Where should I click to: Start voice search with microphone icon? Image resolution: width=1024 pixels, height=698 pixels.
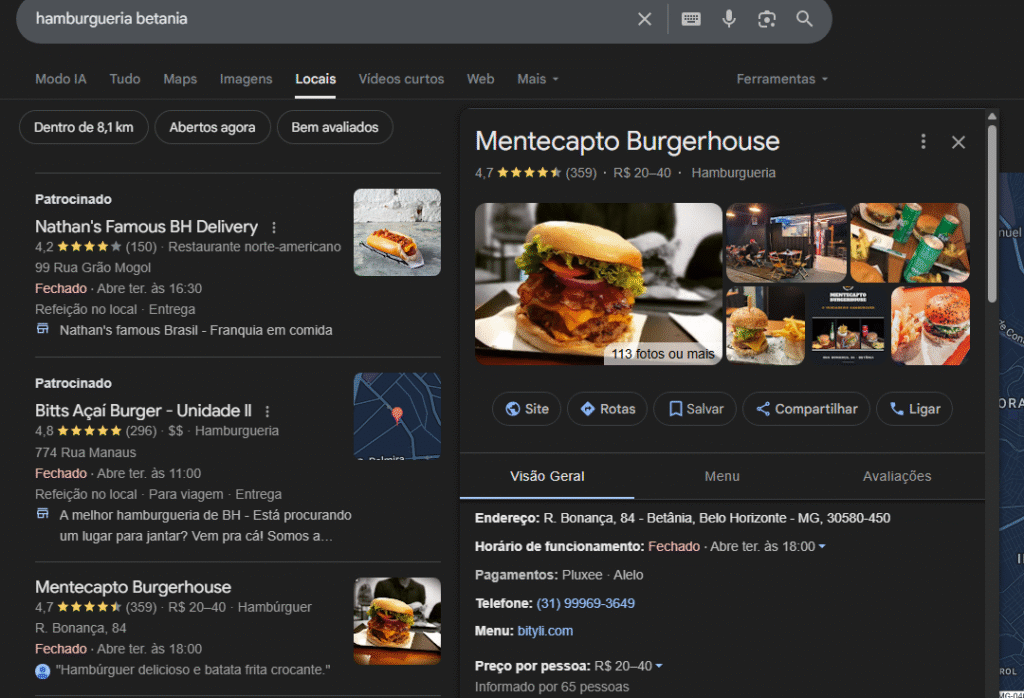(729, 19)
